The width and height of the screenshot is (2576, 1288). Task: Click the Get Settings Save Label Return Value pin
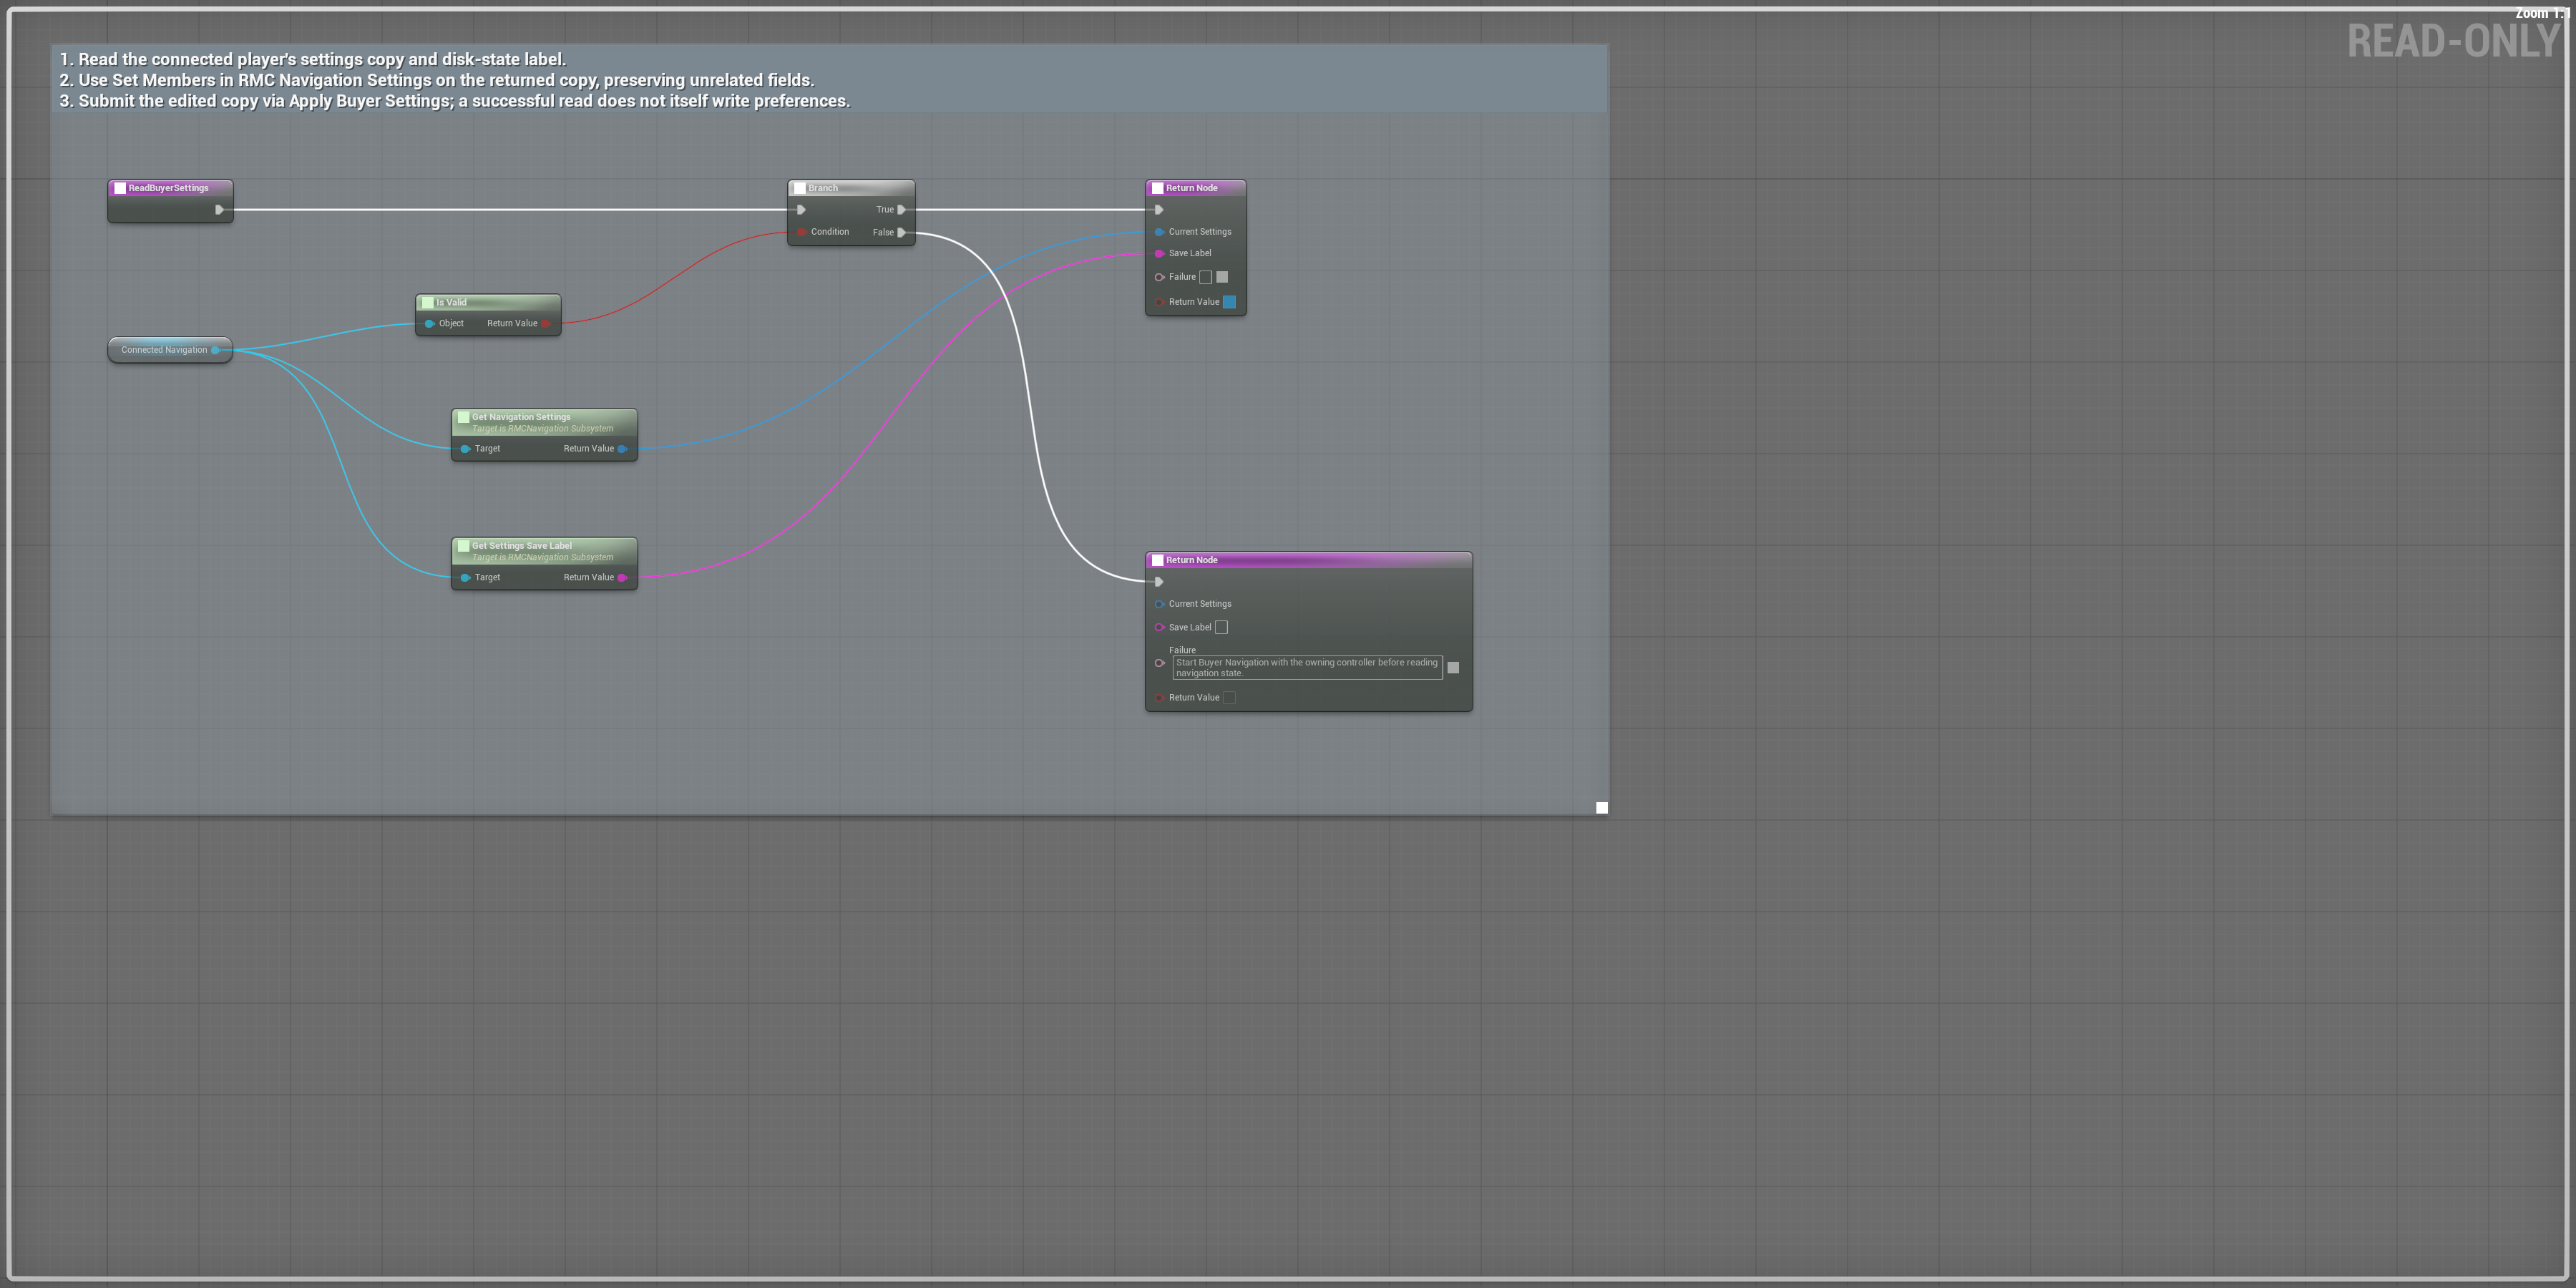point(623,578)
